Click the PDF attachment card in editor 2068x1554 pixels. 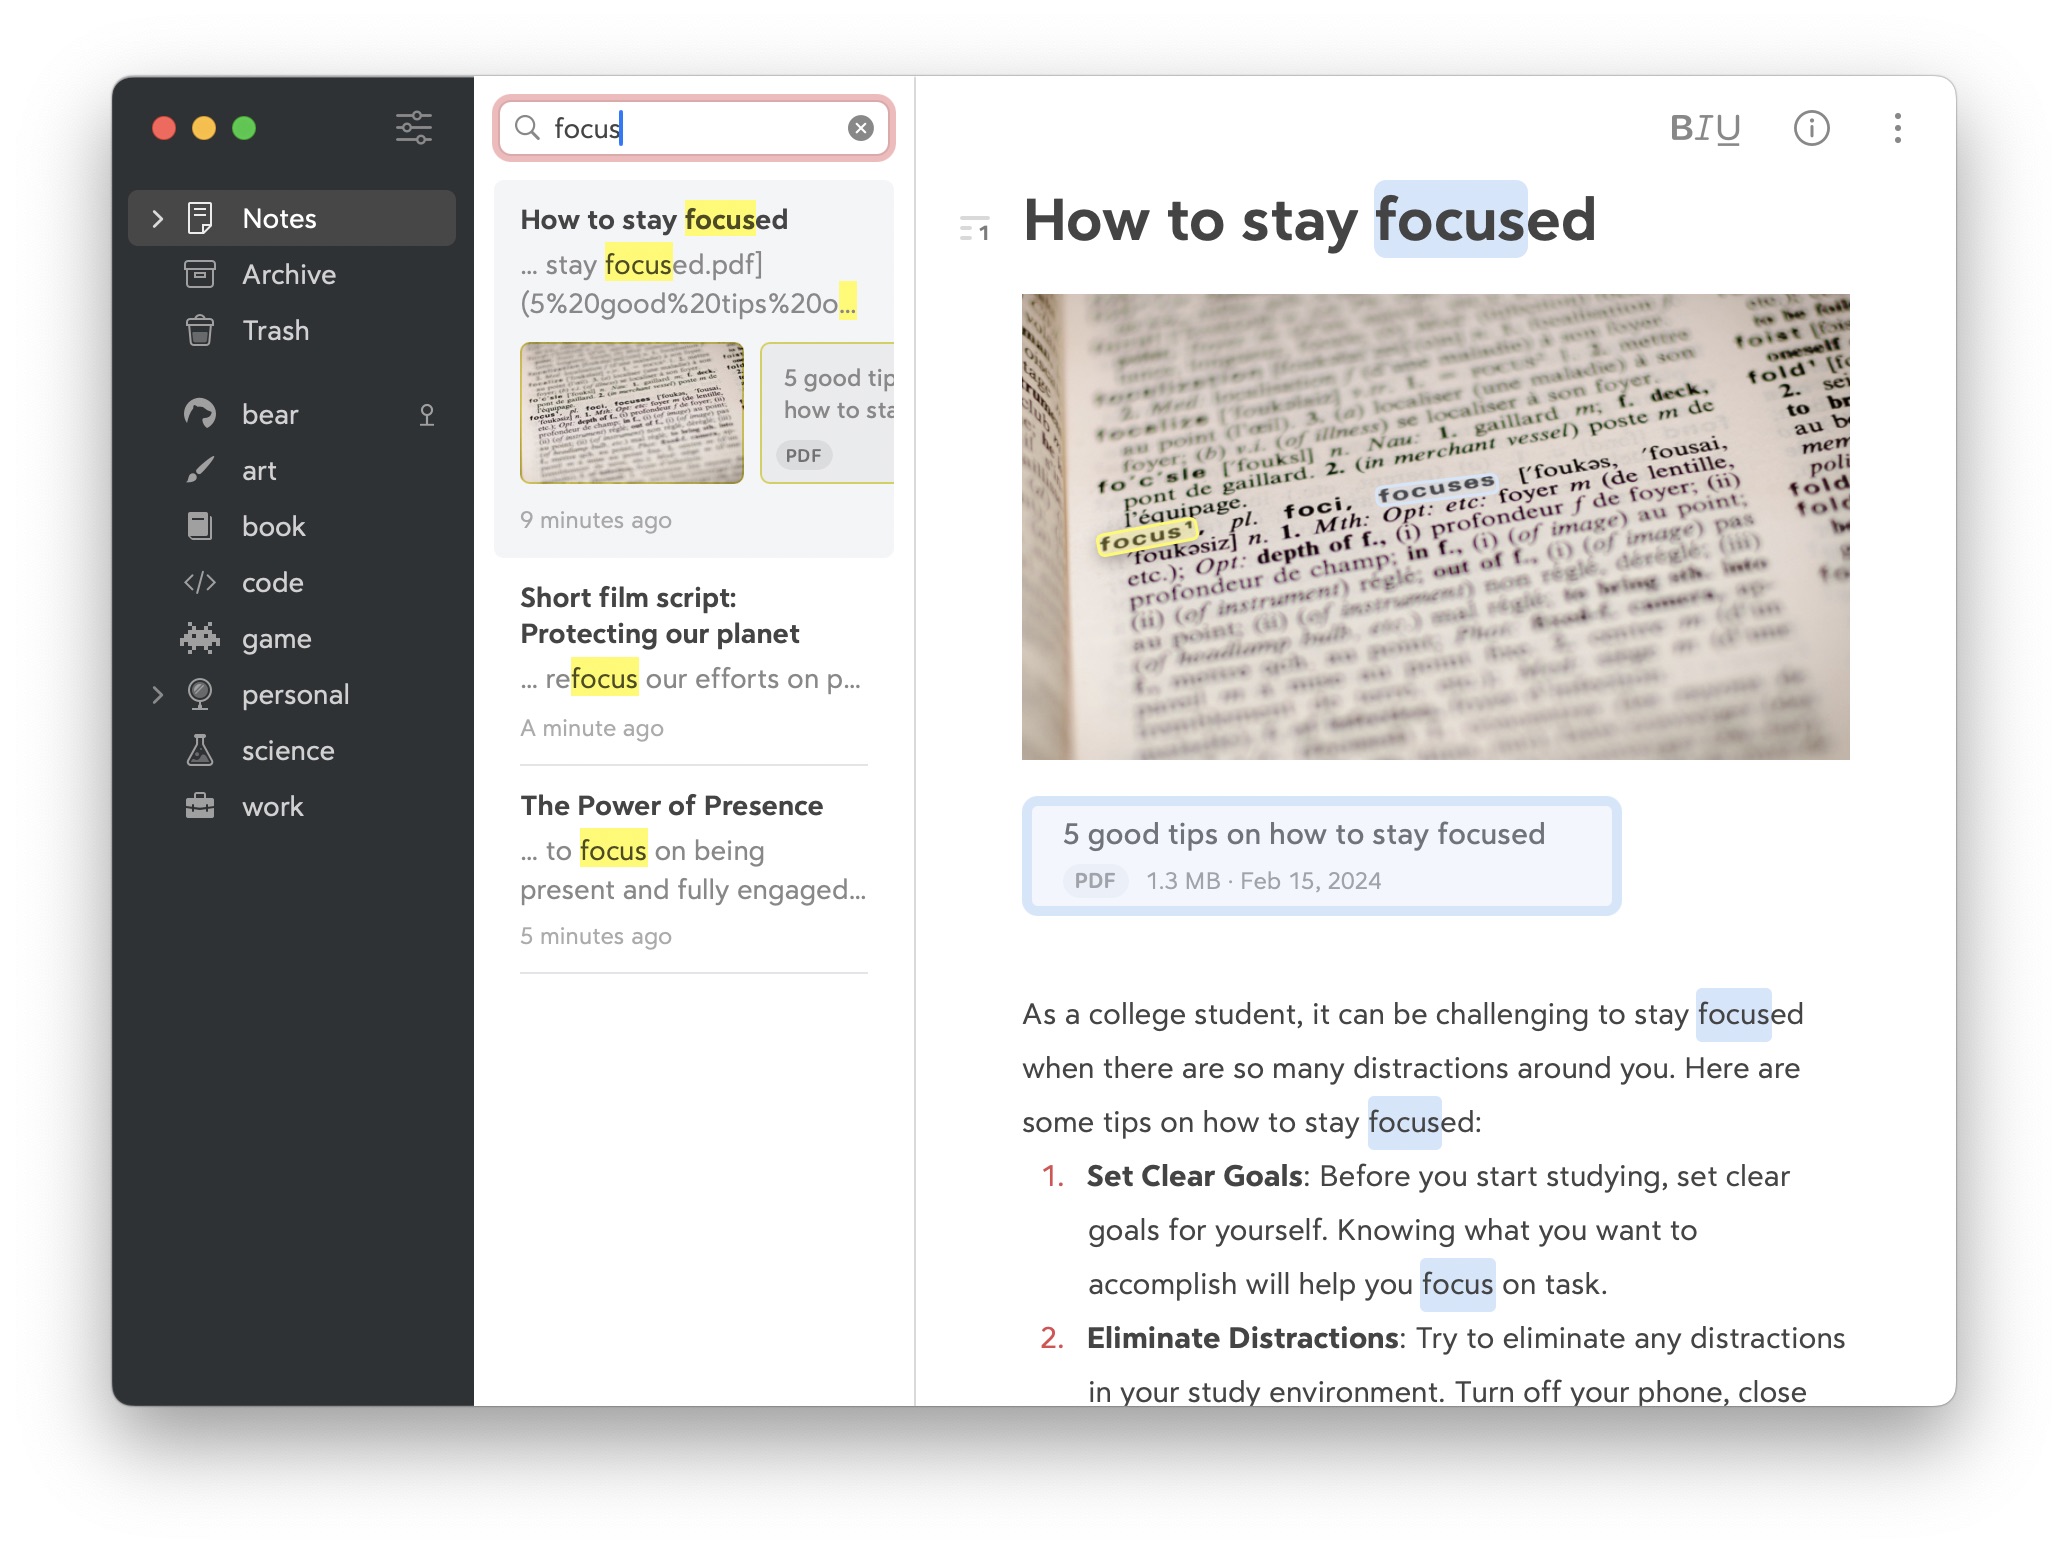(x=1320, y=856)
